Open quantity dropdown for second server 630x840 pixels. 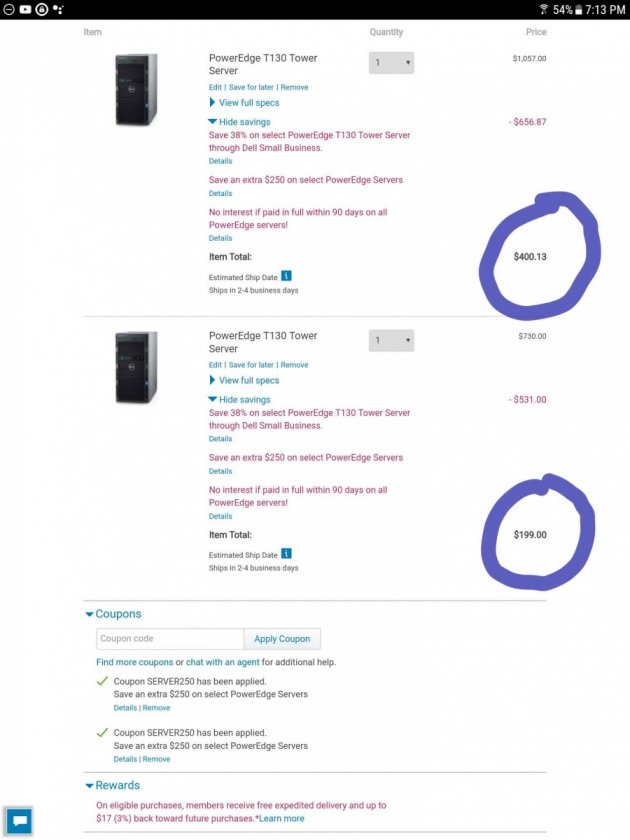click(x=391, y=340)
